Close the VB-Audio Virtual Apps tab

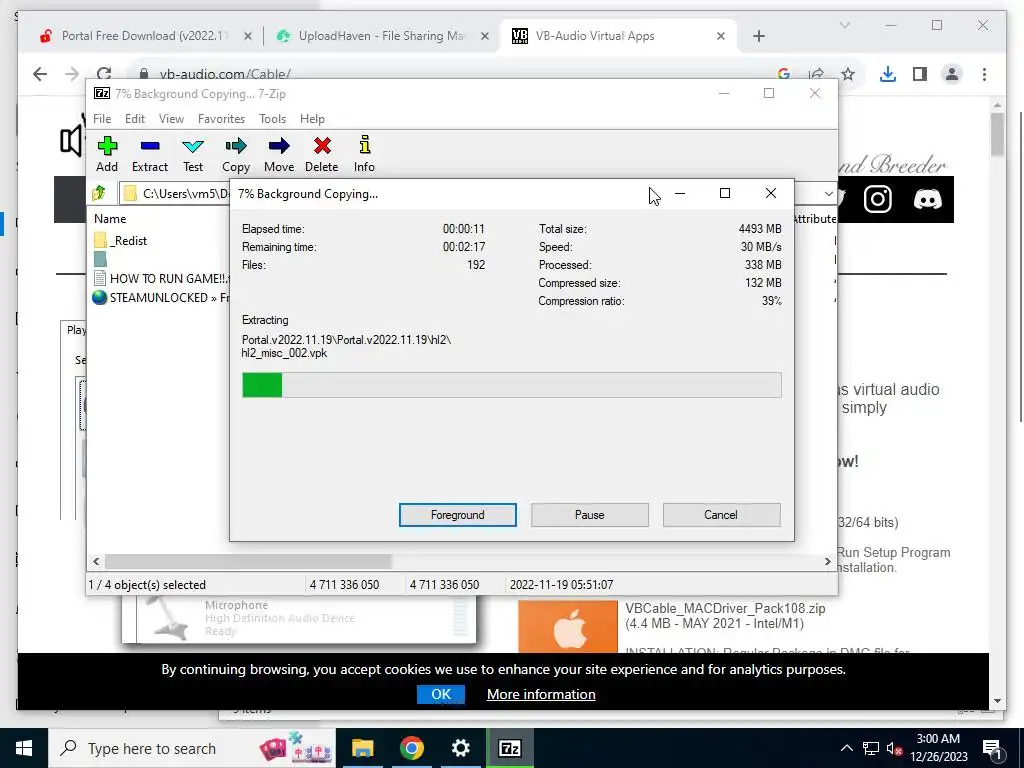point(720,36)
